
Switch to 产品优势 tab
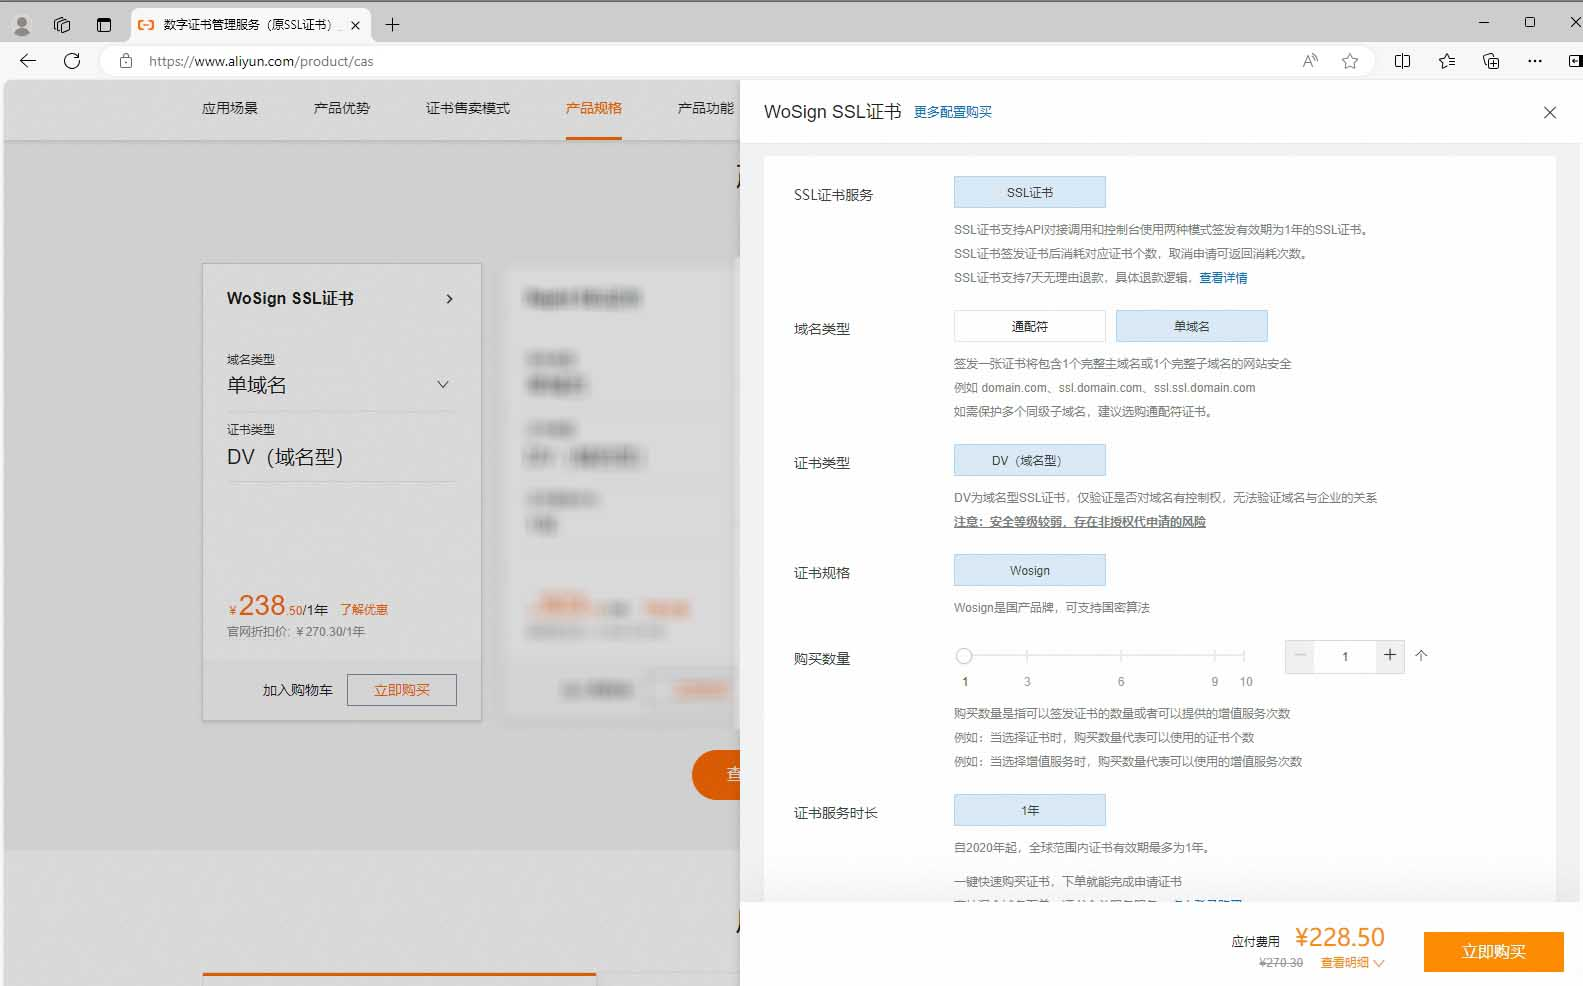[x=342, y=108]
